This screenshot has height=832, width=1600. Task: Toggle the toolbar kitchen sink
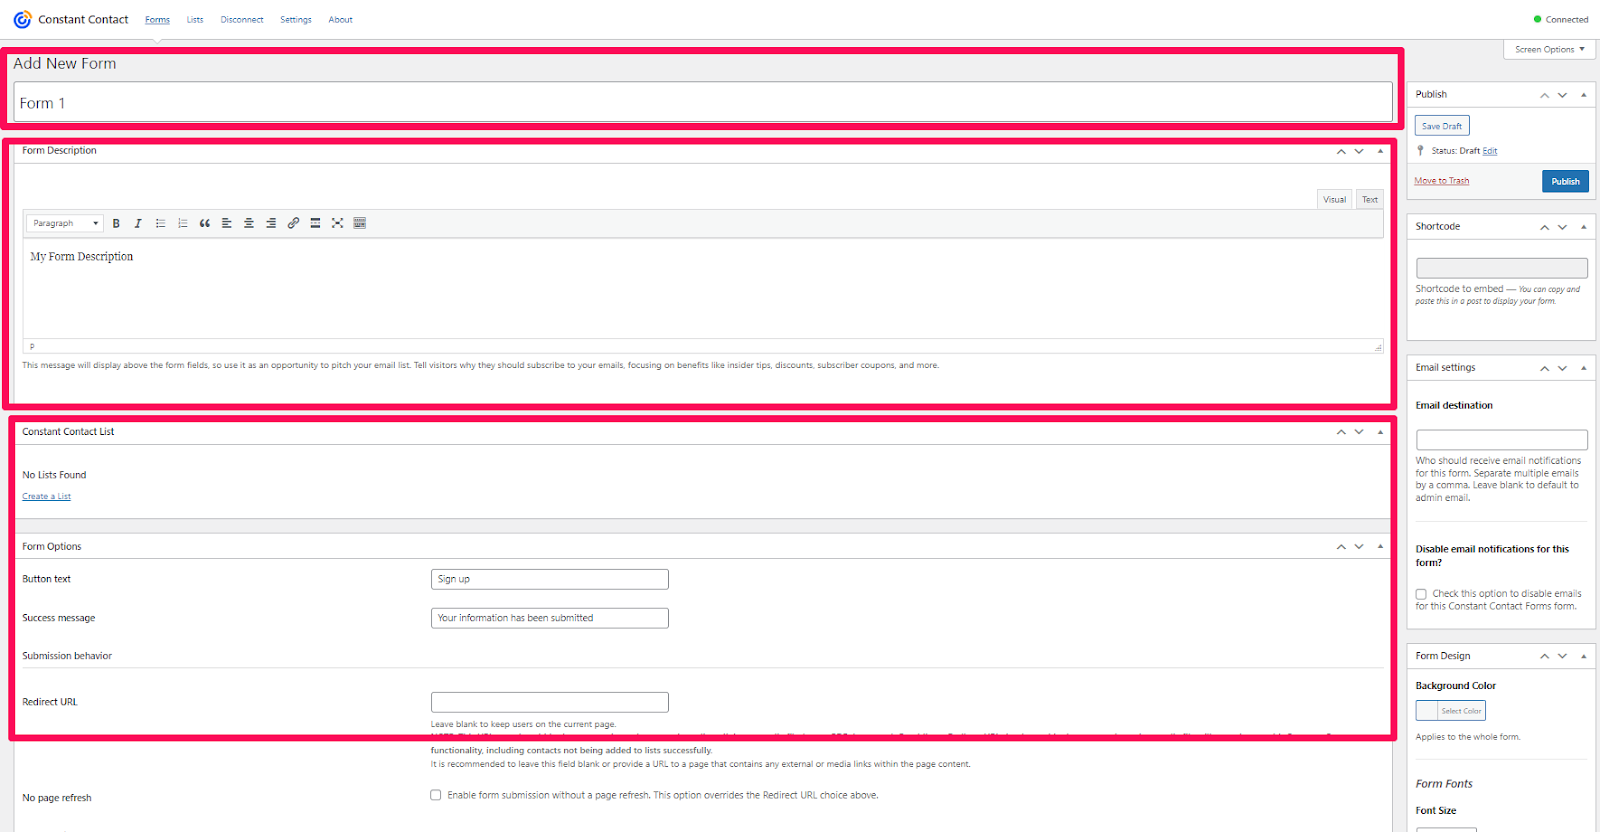pos(360,223)
